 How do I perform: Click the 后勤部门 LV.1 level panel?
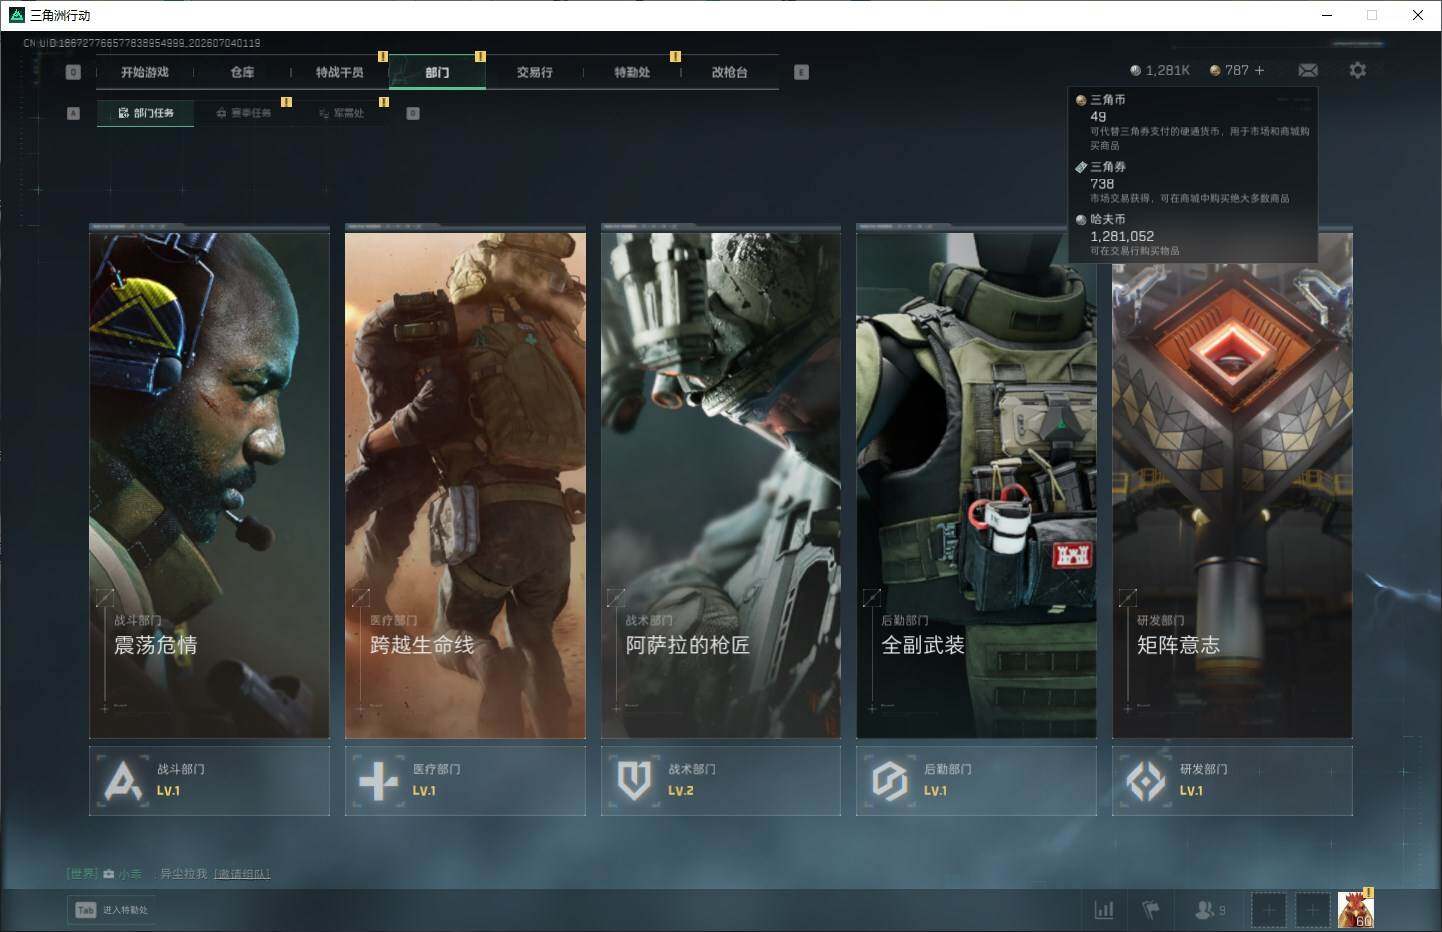point(976,780)
